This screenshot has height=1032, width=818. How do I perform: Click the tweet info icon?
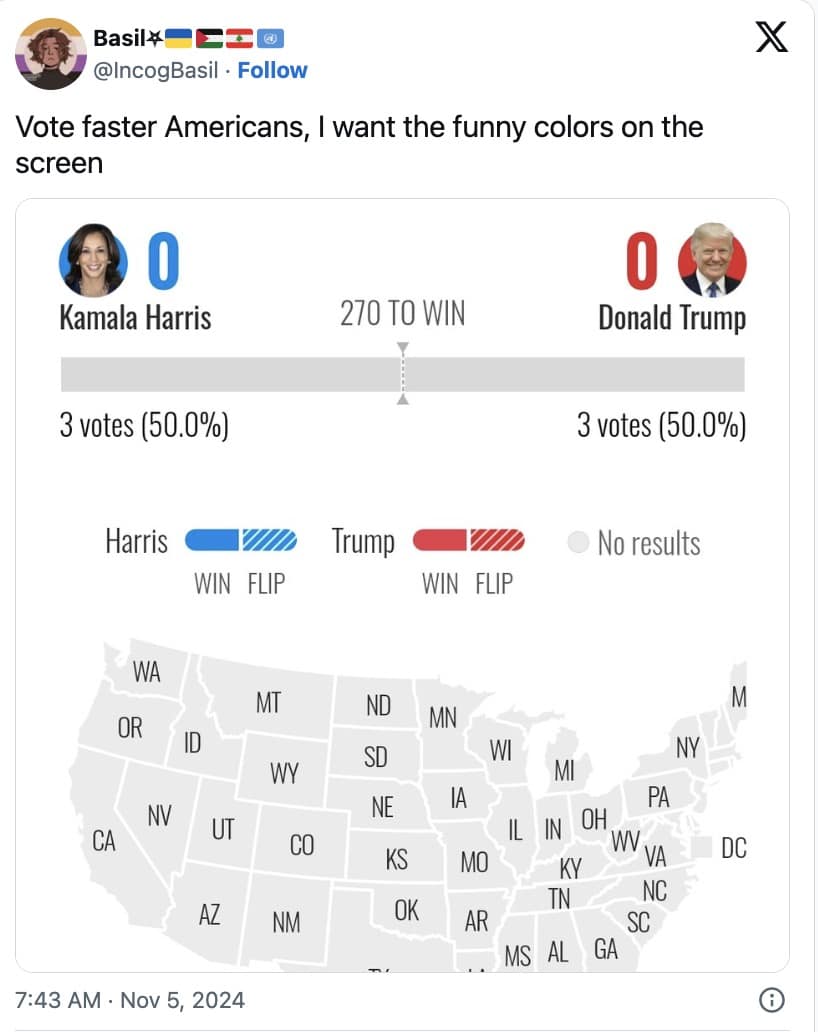[x=771, y=999]
